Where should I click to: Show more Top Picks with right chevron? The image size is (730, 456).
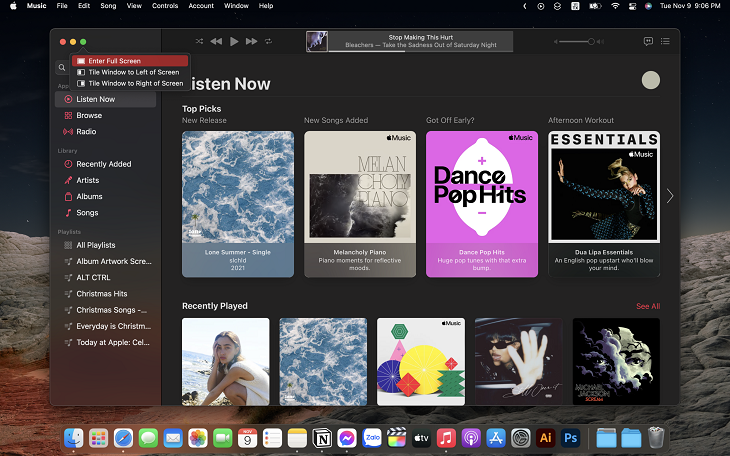670,196
